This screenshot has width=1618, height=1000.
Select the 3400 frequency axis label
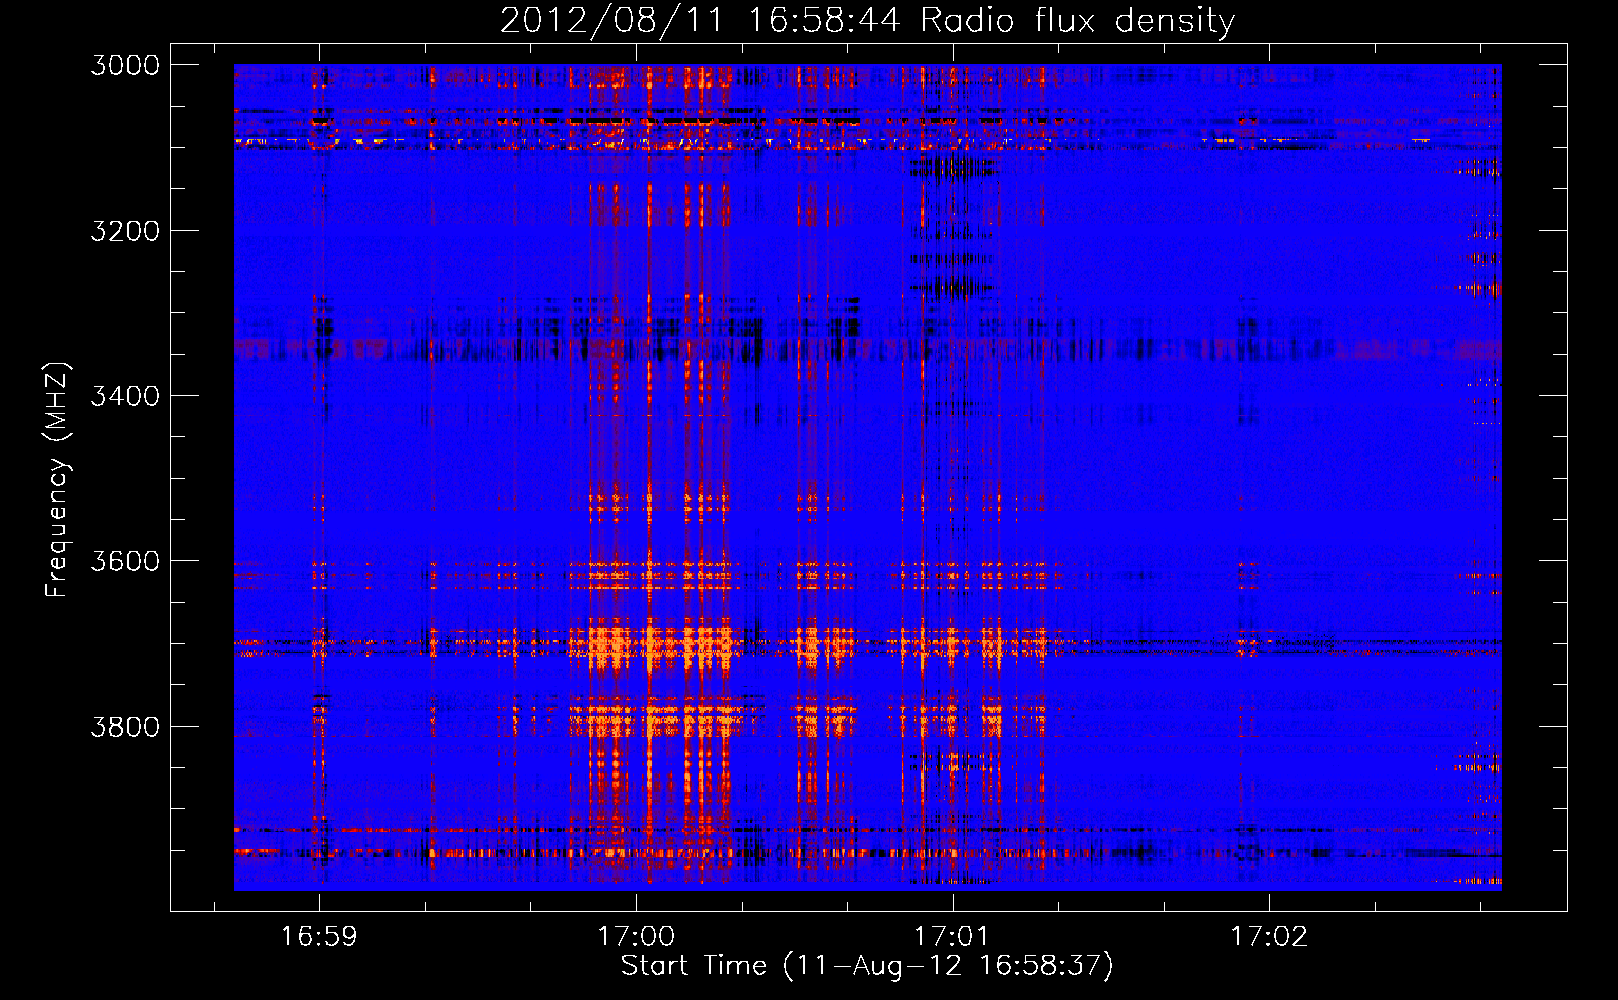click(x=125, y=396)
